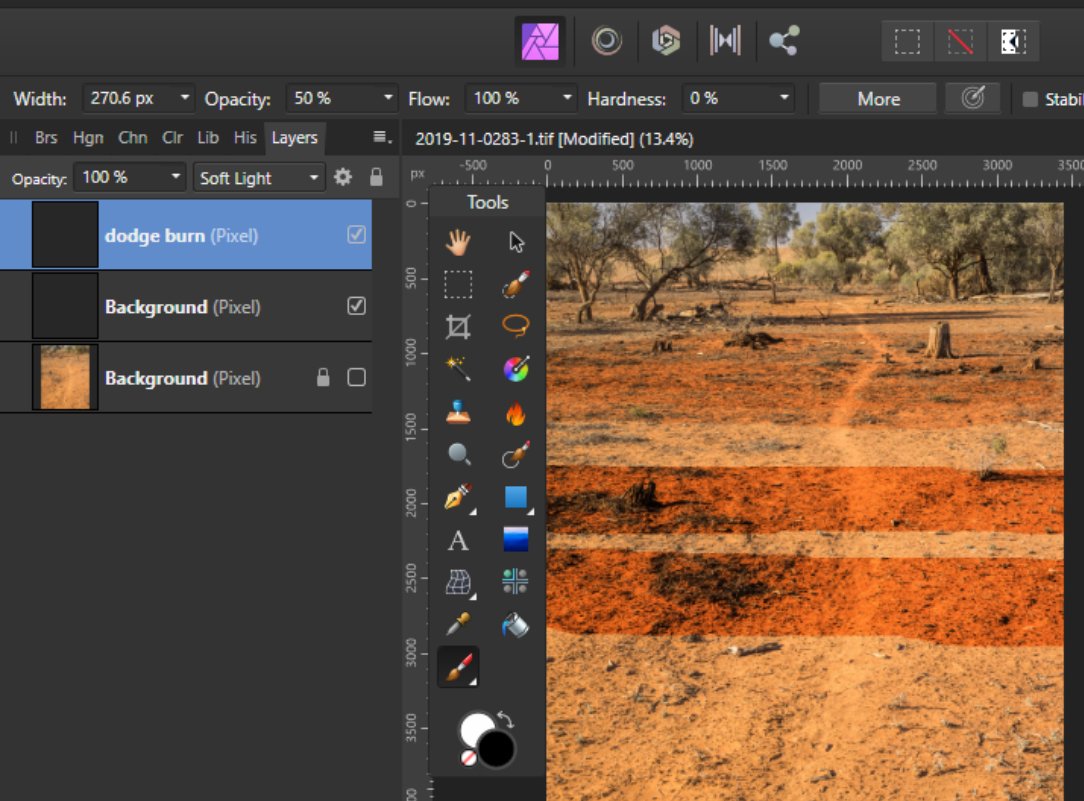Select the Mesh Warp tool
The width and height of the screenshot is (1084, 801).
tap(458, 583)
